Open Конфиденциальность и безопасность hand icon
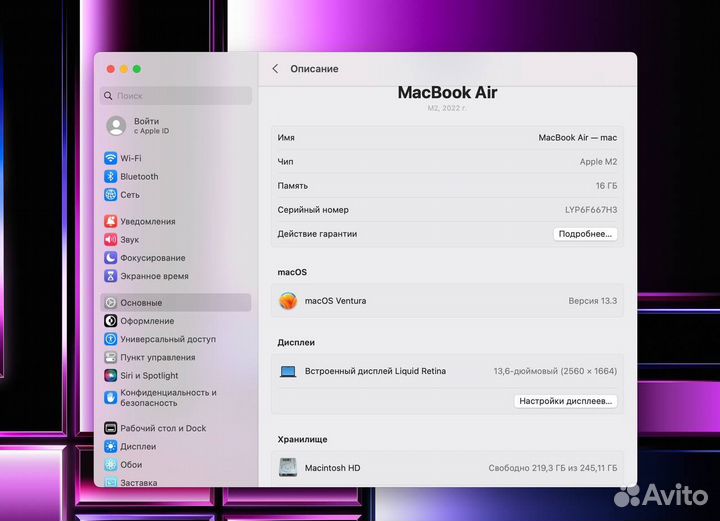This screenshot has height=521, width=720. (110, 398)
